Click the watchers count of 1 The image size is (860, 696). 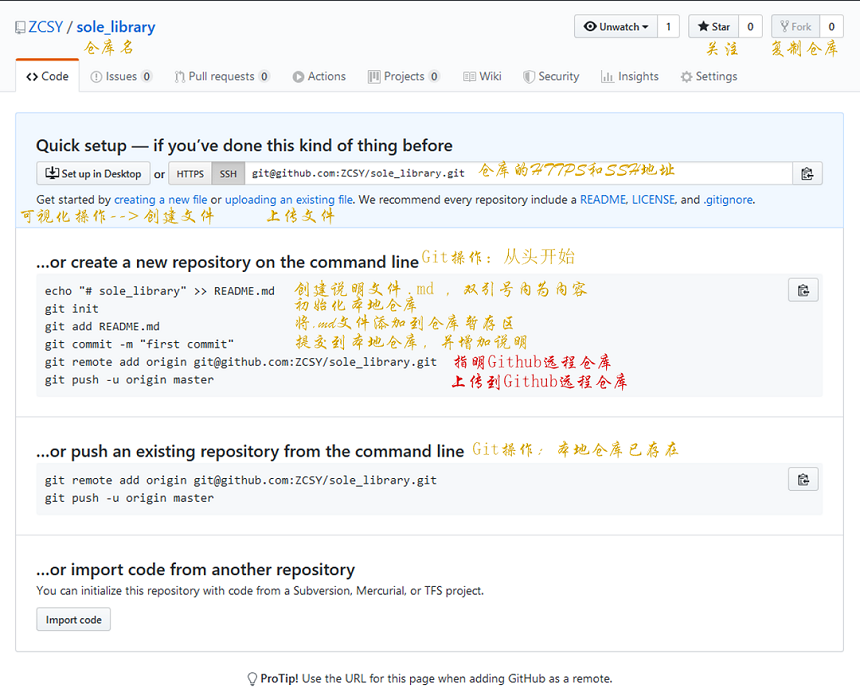click(668, 26)
